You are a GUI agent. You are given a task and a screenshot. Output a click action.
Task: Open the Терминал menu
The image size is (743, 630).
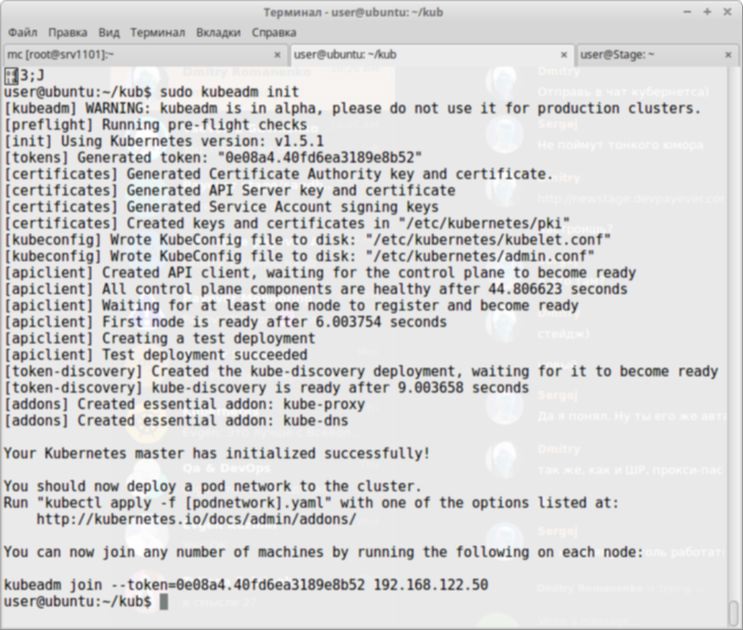click(157, 32)
